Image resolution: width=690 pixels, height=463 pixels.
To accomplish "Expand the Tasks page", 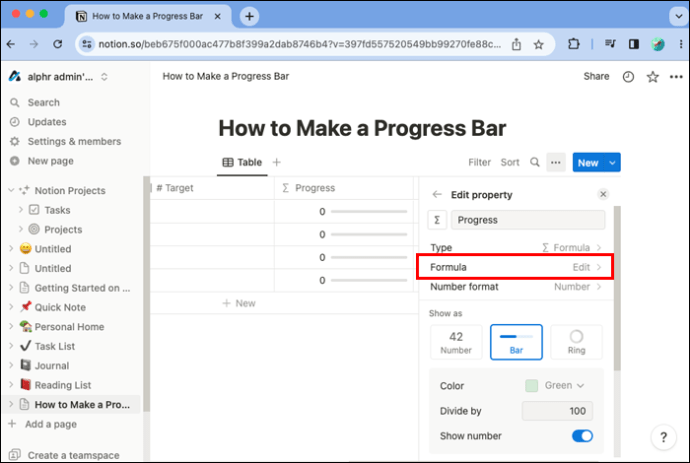I will click(21, 210).
